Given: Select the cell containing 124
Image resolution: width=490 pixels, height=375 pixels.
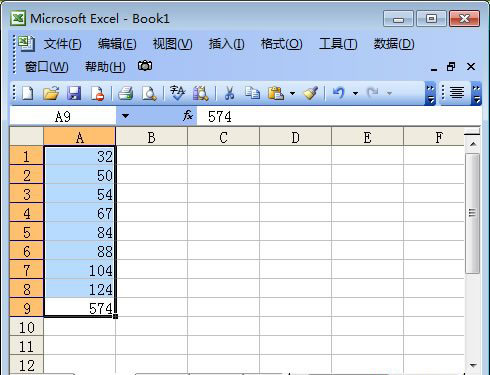Looking at the screenshot, I should [x=79, y=289].
